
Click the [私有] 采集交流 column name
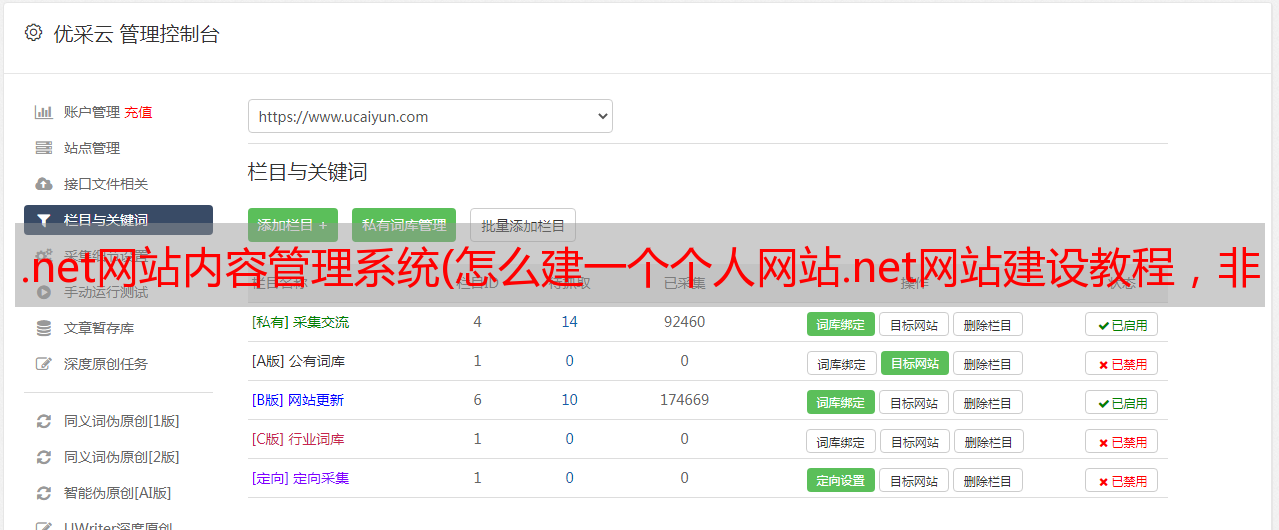click(x=301, y=322)
